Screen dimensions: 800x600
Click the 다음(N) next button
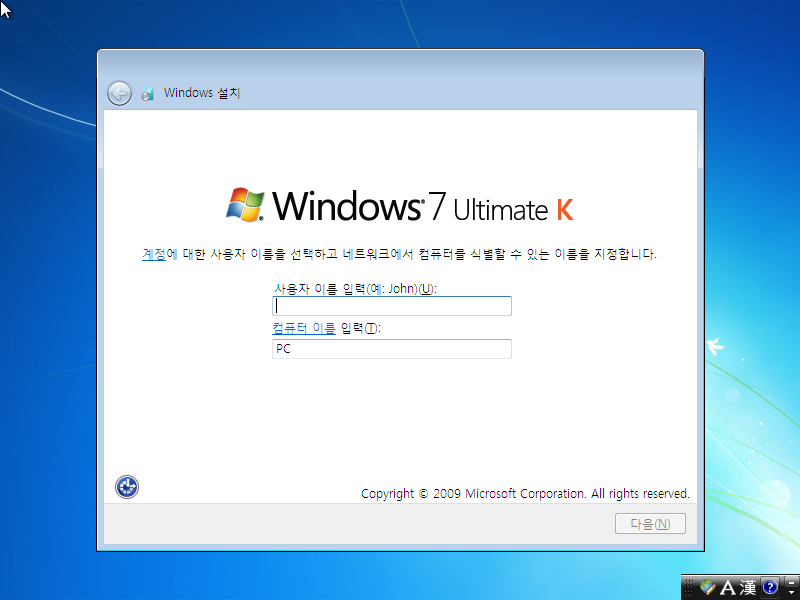tap(650, 523)
